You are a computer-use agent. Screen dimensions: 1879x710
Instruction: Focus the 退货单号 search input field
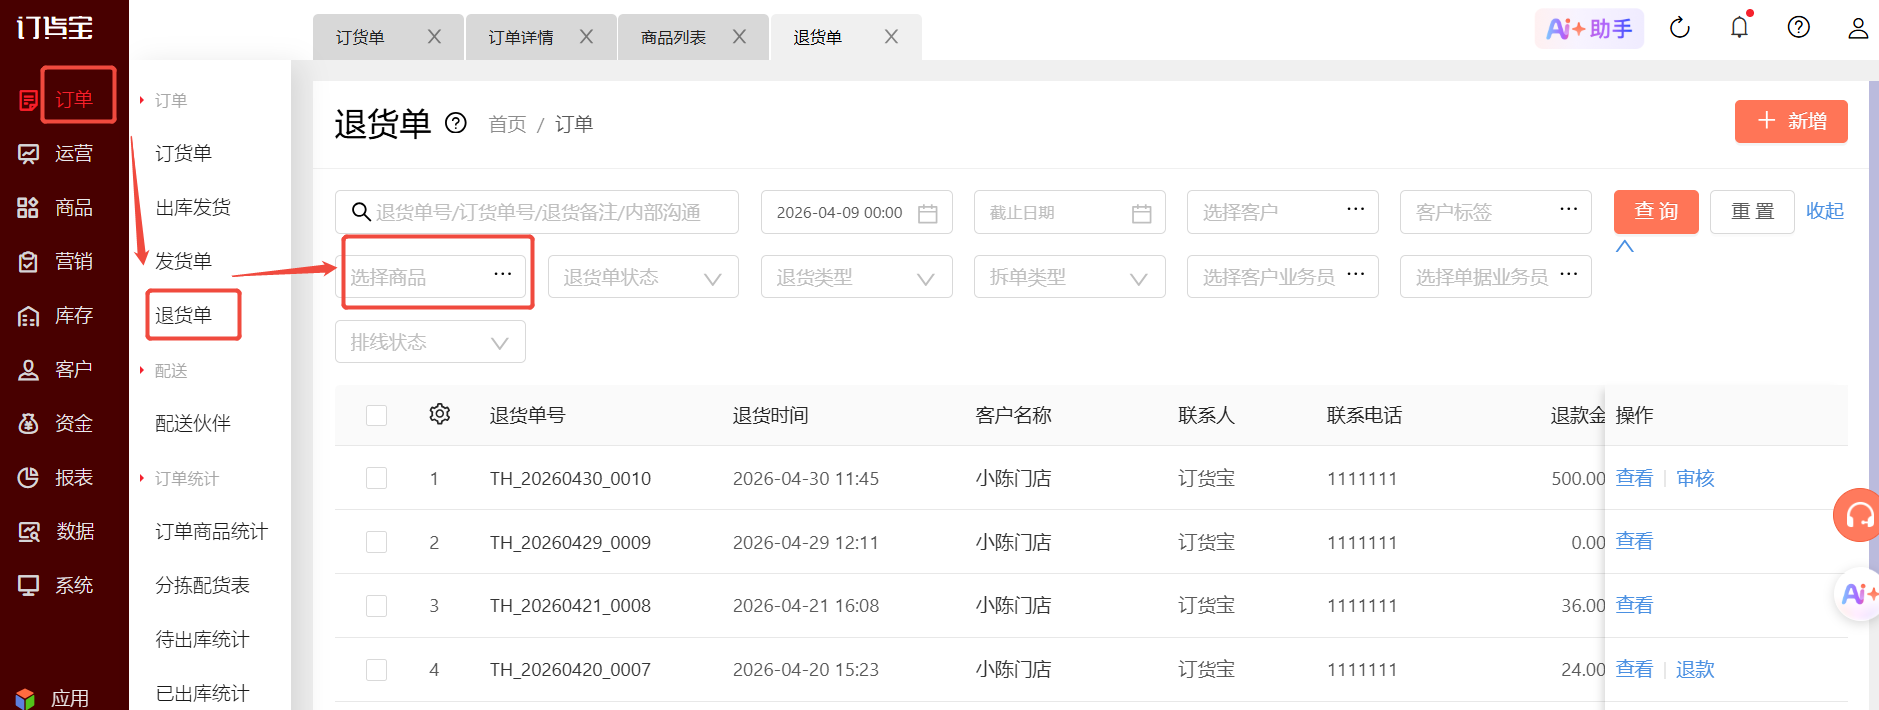537,212
